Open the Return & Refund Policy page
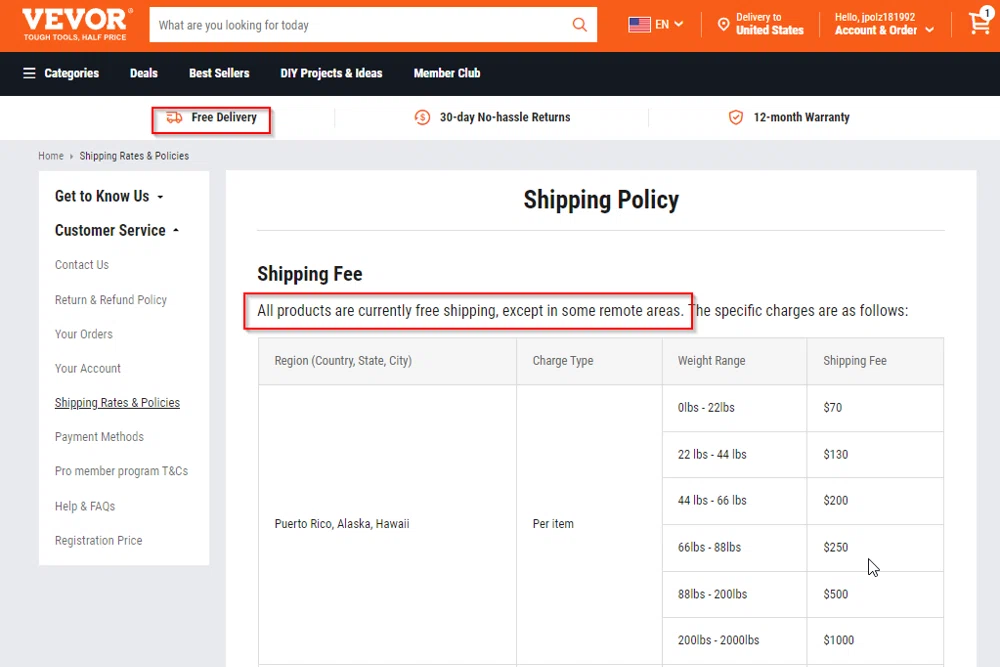1000x667 pixels. (110, 299)
